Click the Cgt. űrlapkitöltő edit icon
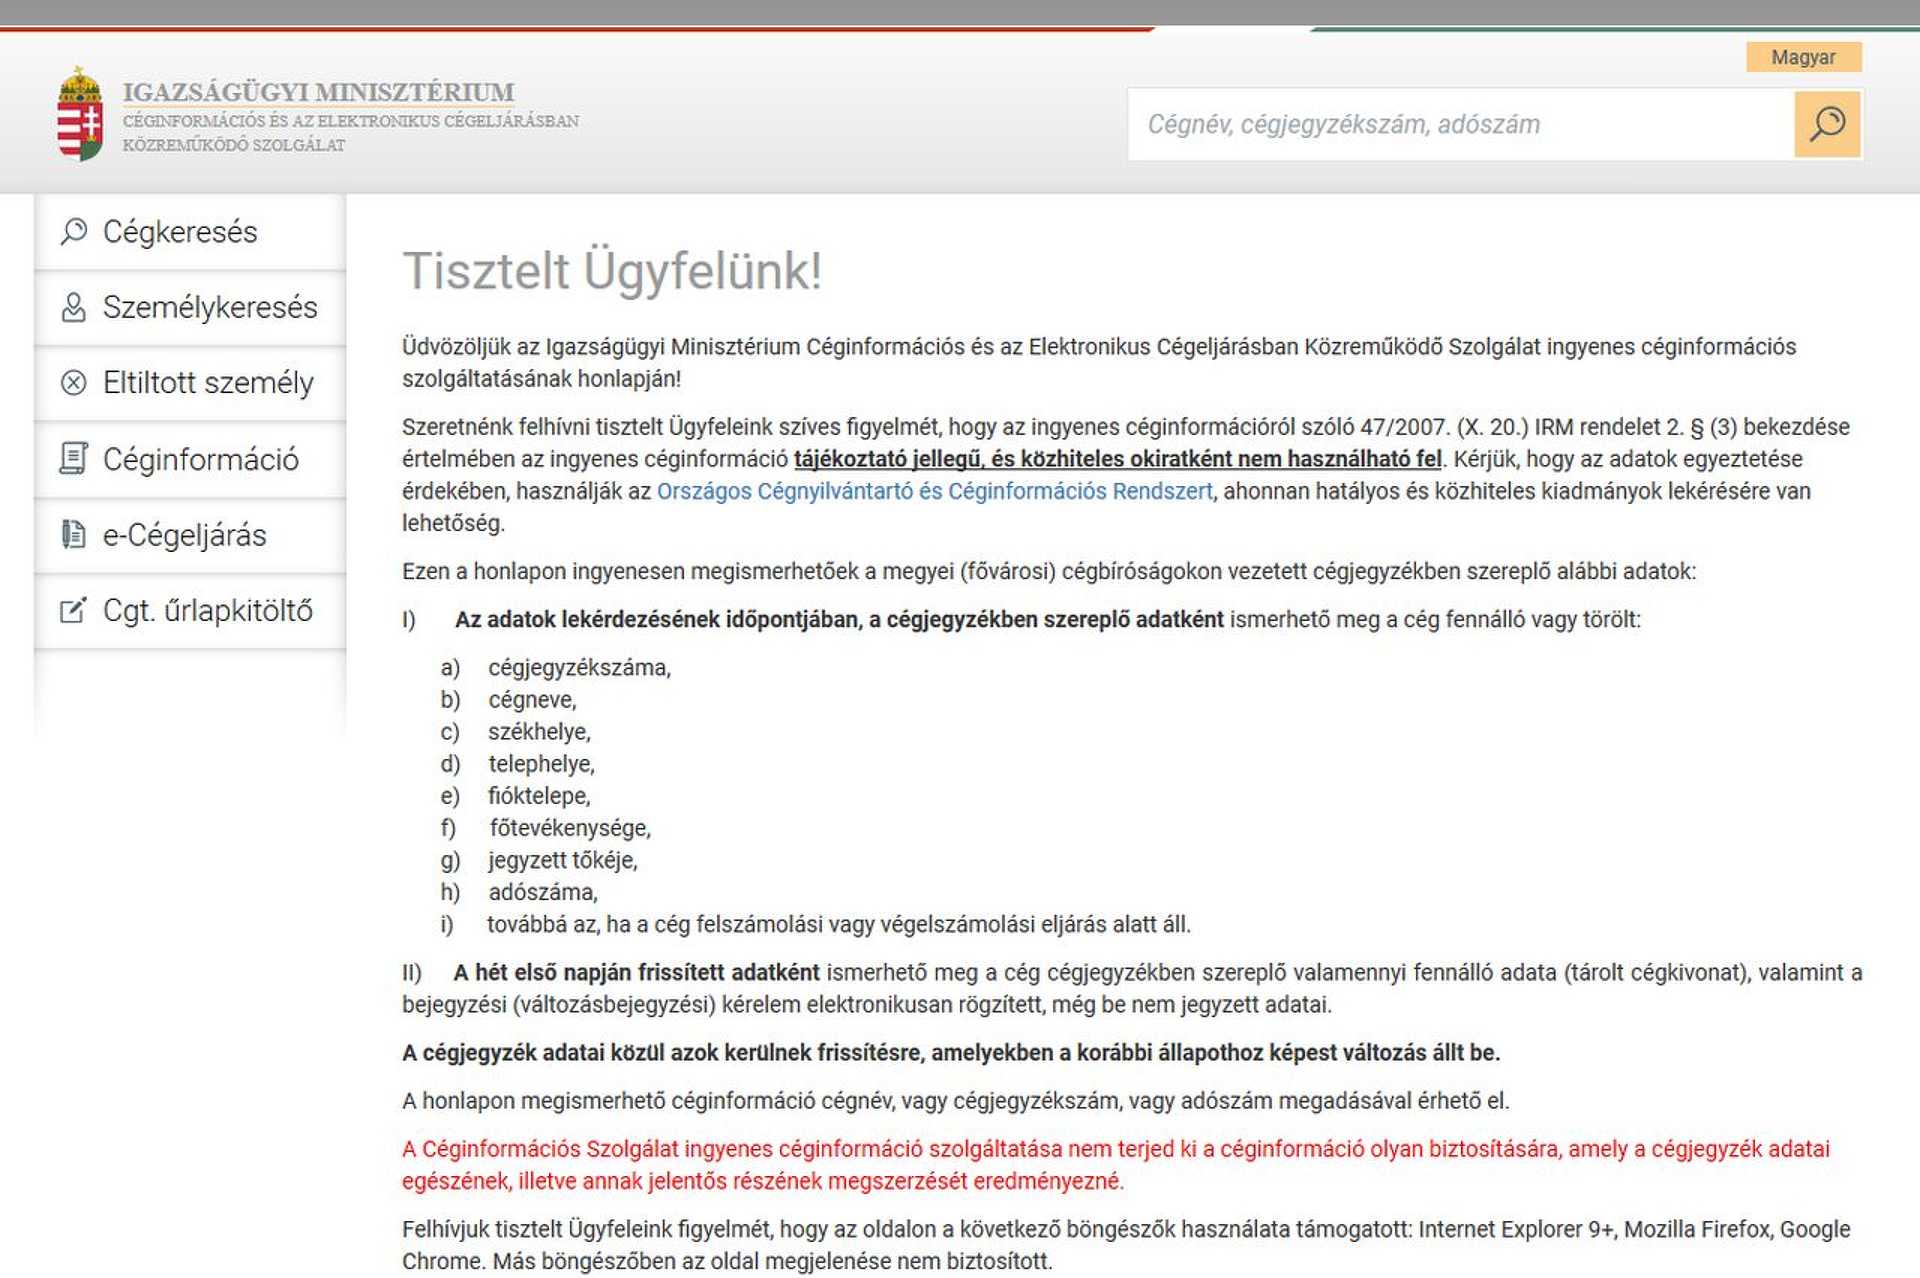The width and height of the screenshot is (1920, 1278). 74,610
